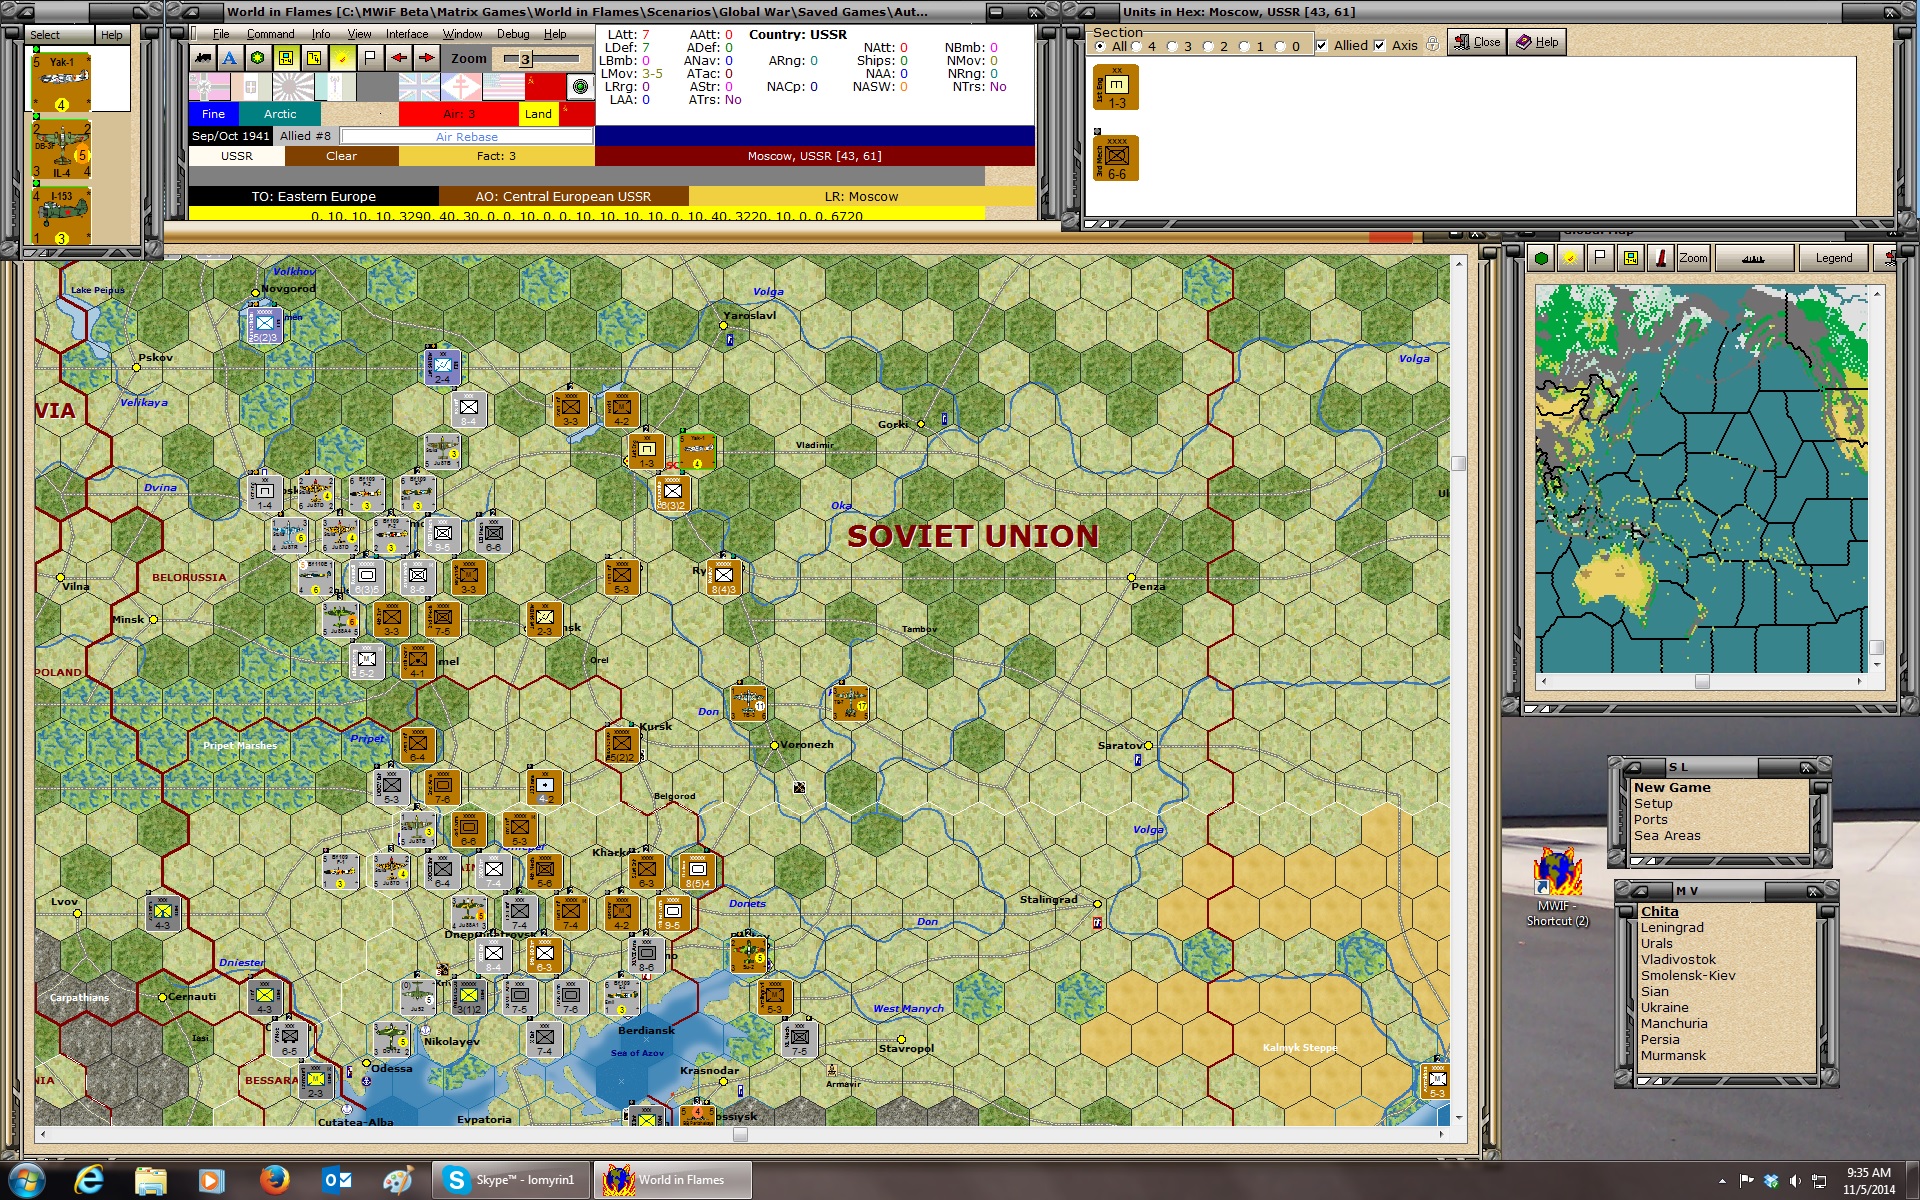
Task: Click Help button in Units in Hex
Action: [1537, 42]
